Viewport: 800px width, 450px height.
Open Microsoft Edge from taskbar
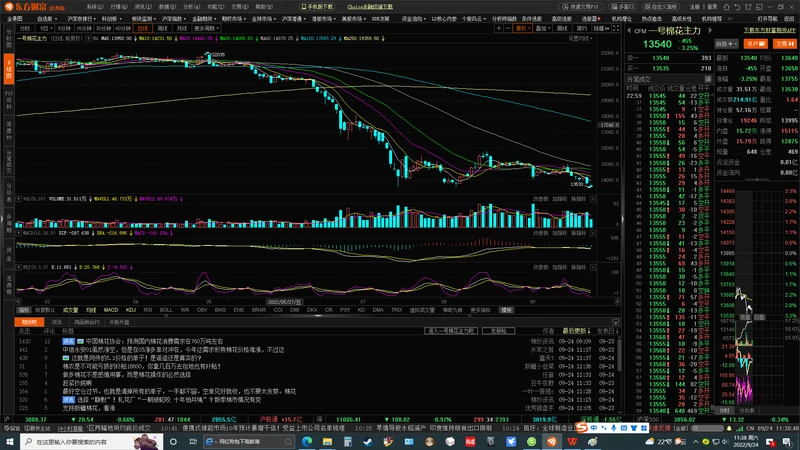tap(307, 441)
